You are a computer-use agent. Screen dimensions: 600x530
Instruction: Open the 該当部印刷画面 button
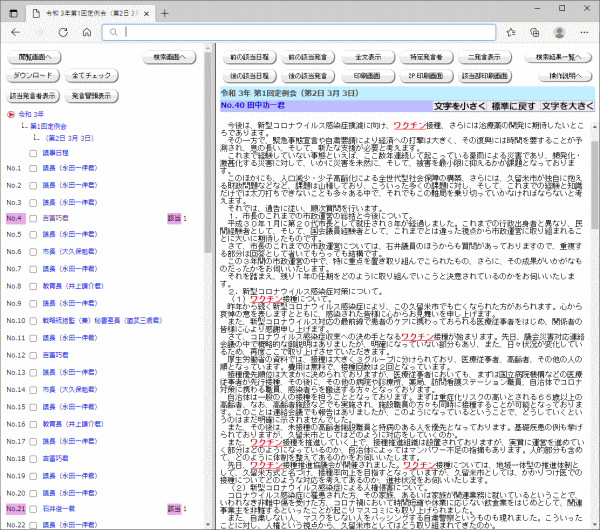coord(484,76)
